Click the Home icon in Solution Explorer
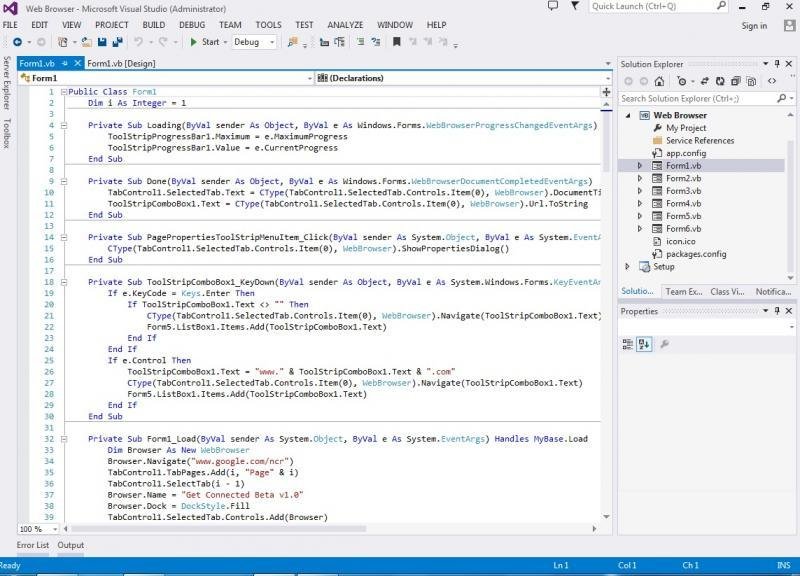Image resolution: width=800 pixels, height=576 pixels. click(x=659, y=82)
